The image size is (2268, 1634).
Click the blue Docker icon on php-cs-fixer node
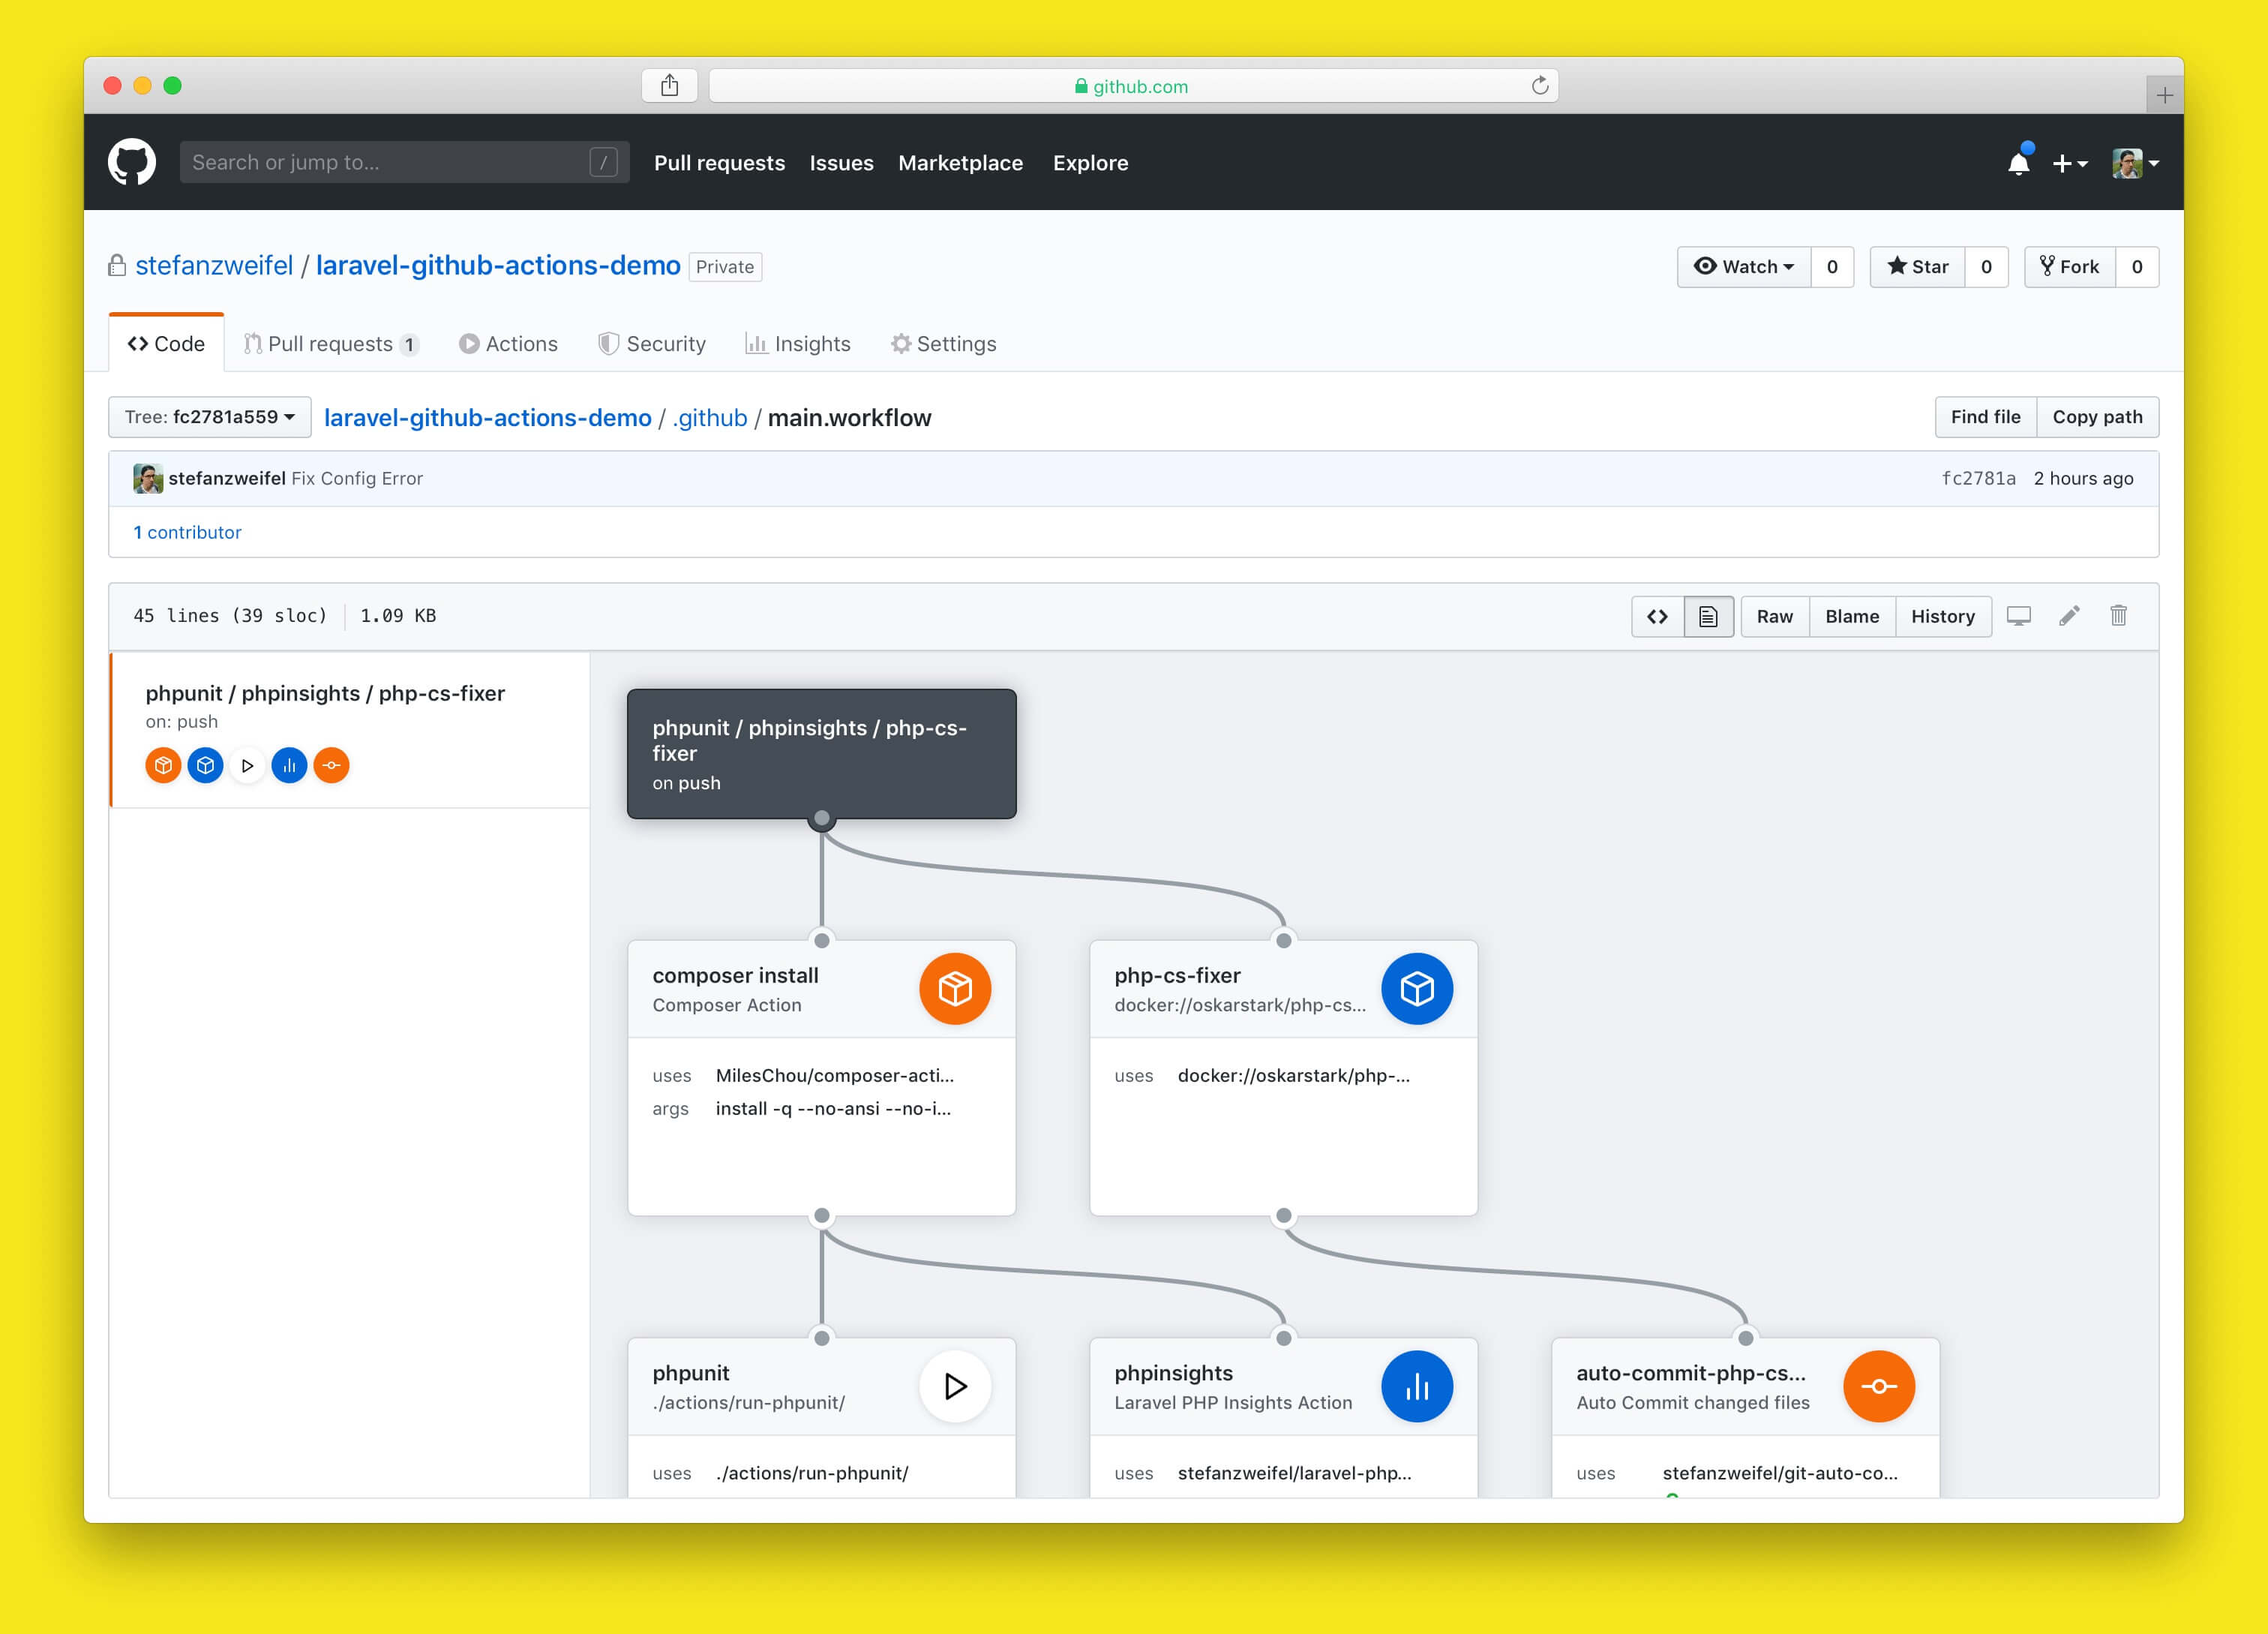pyautogui.click(x=1417, y=988)
